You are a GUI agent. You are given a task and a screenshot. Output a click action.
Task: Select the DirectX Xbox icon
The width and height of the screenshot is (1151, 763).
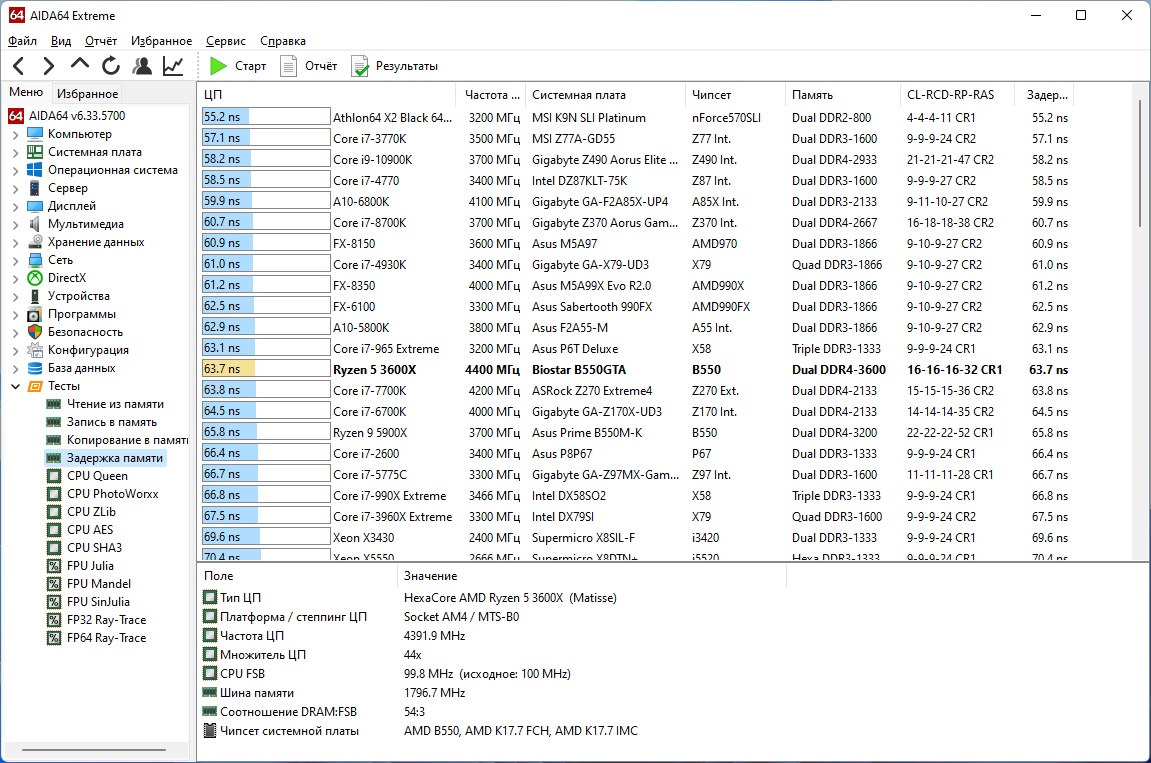[x=35, y=278]
